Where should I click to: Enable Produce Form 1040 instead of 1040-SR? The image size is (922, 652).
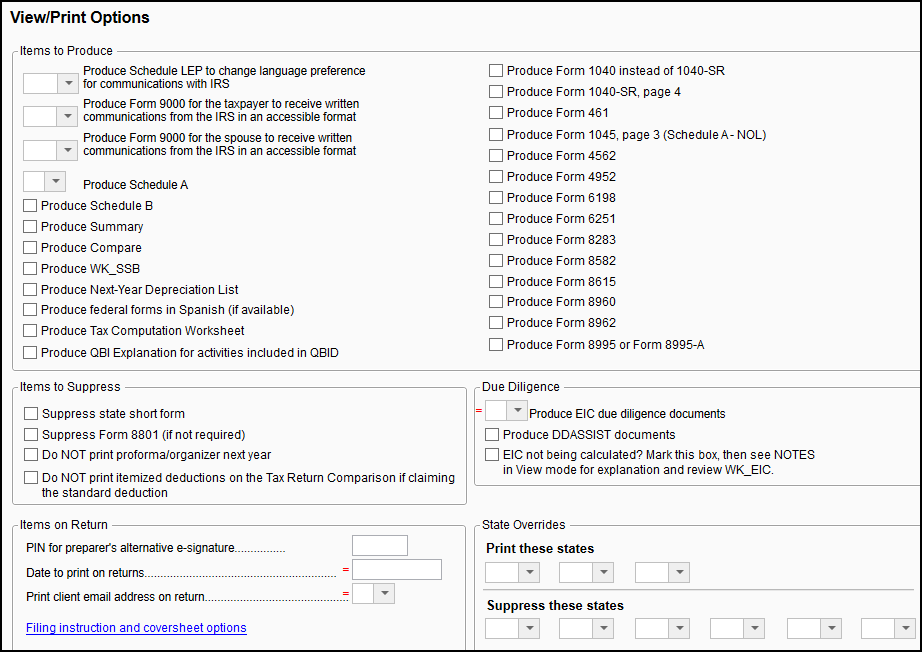pyautogui.click(x=495, y=70)
